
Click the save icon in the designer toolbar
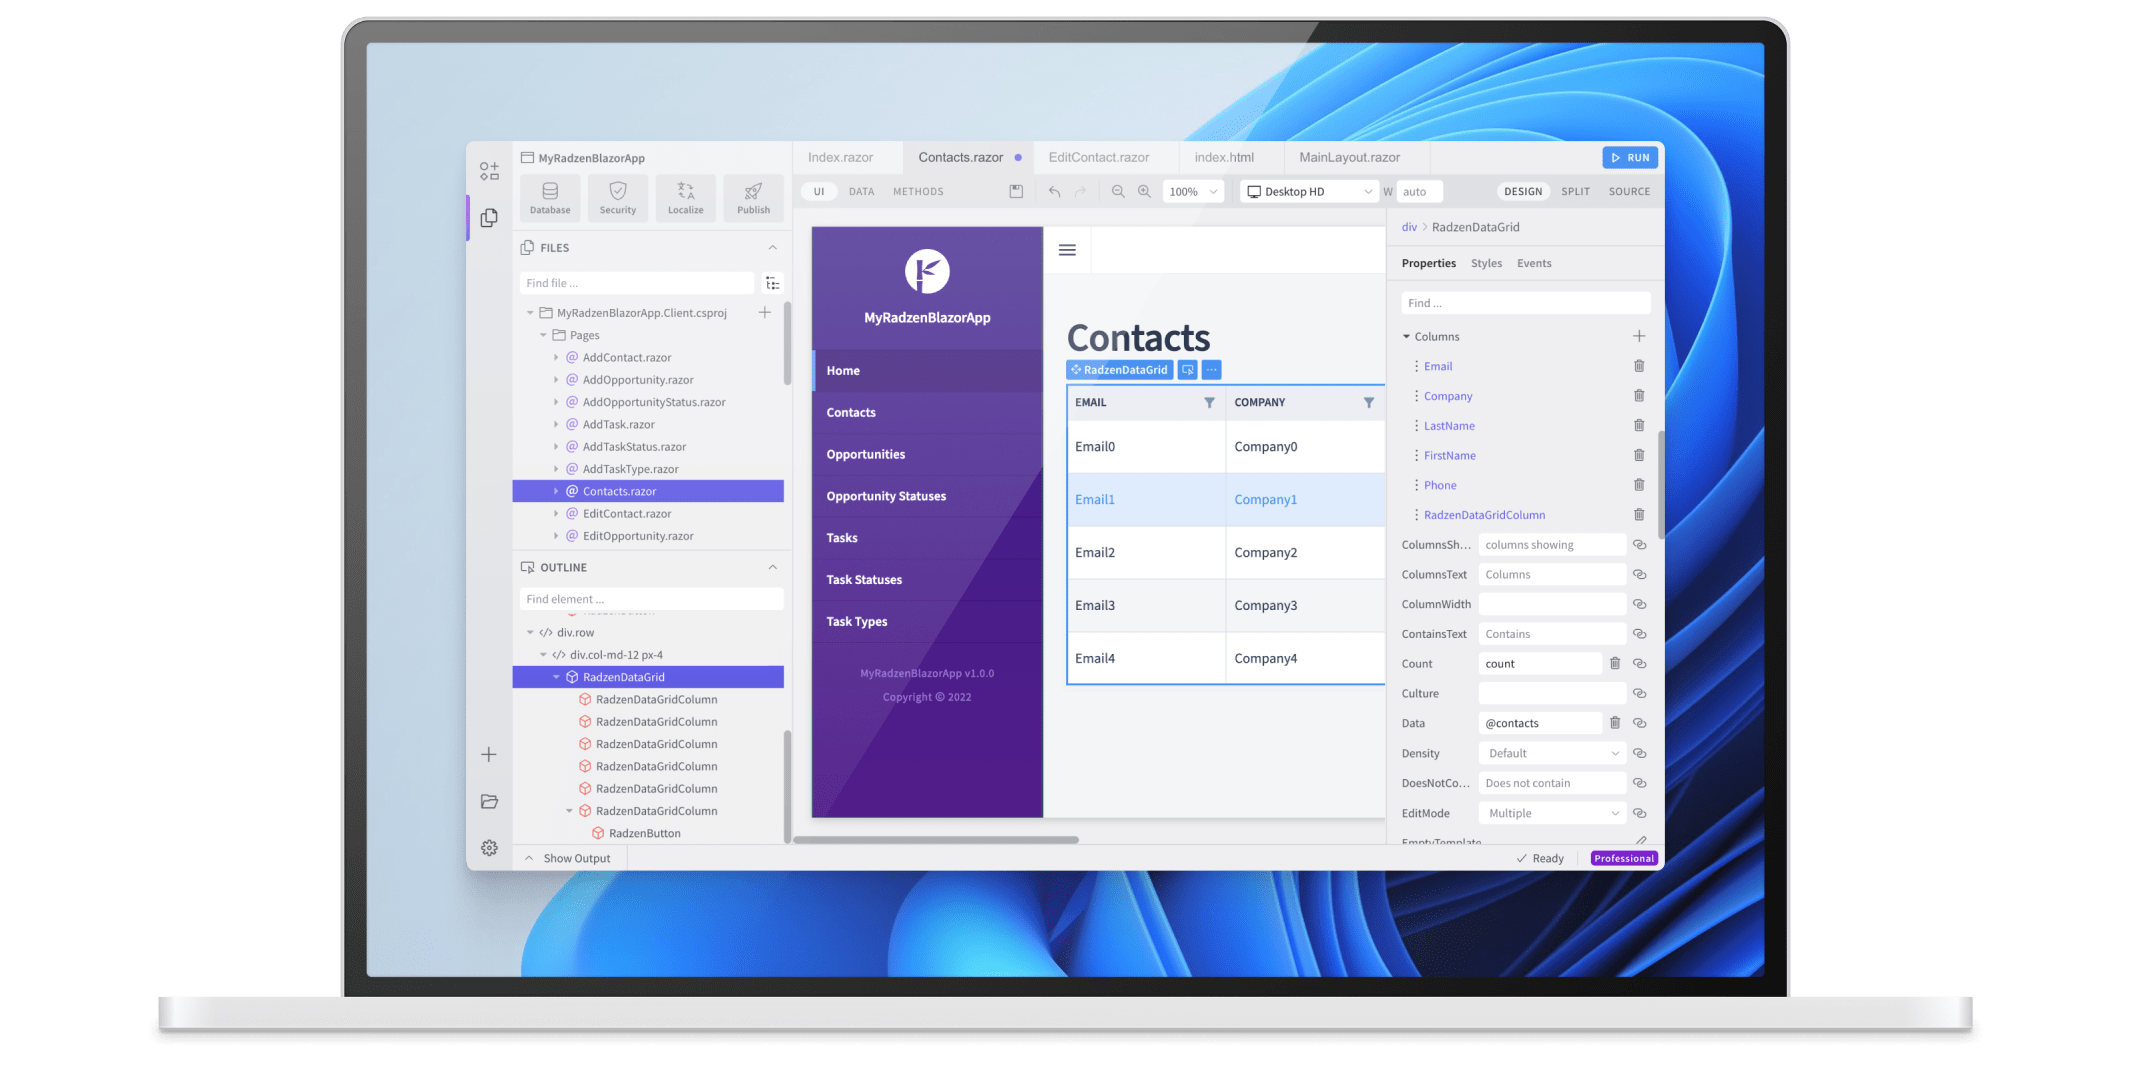pos(1016,191)
